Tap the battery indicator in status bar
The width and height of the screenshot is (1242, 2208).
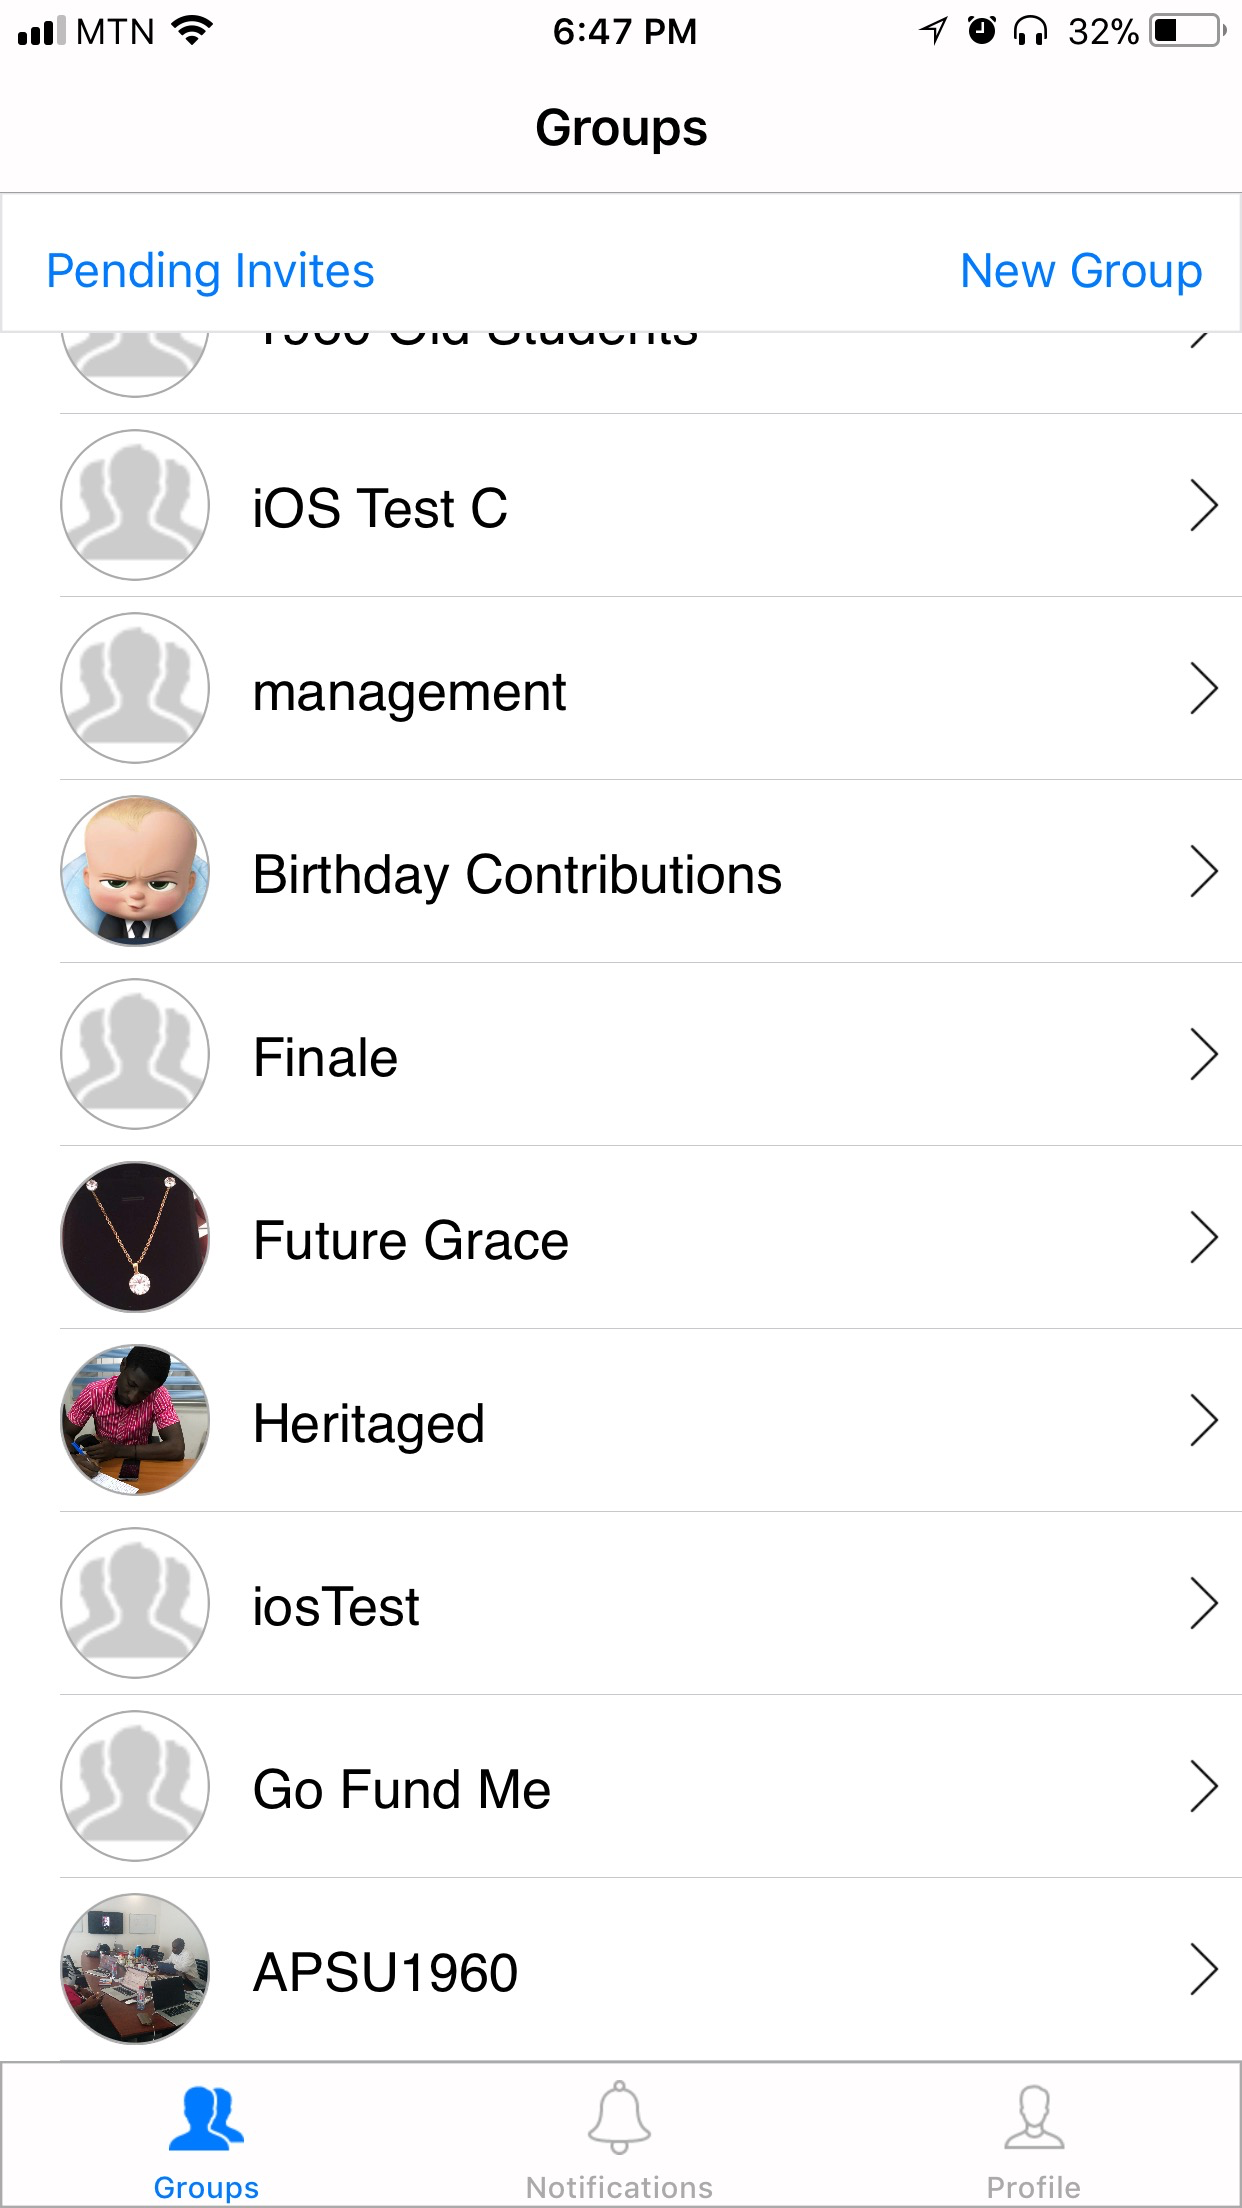(1188, 31)
